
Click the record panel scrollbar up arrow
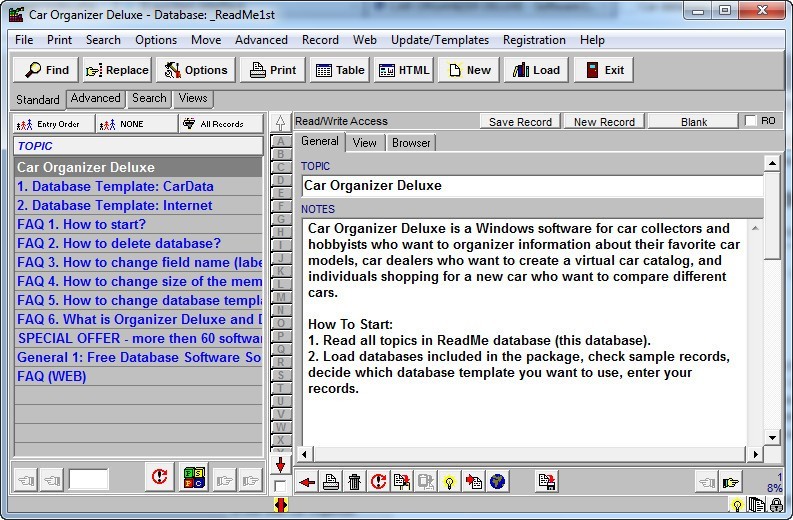(x=772, y=163)
